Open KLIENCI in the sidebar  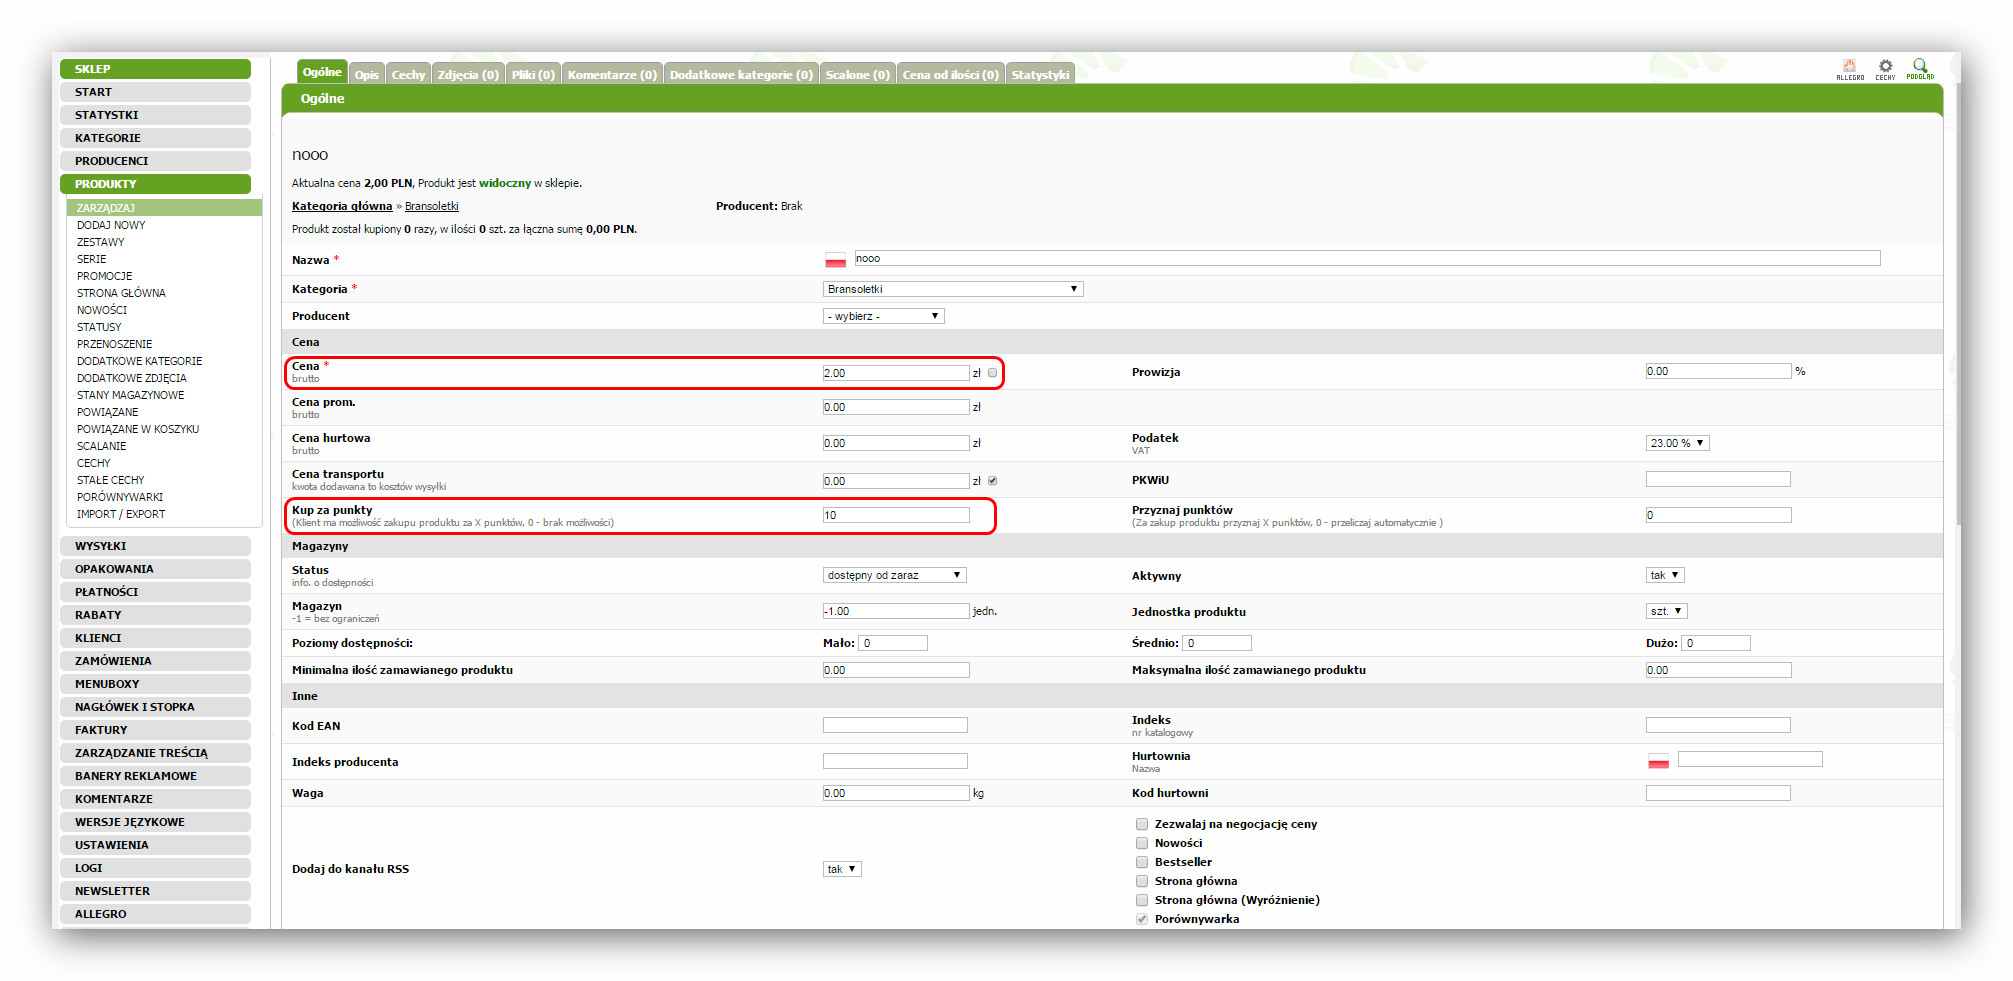(155, 638)
